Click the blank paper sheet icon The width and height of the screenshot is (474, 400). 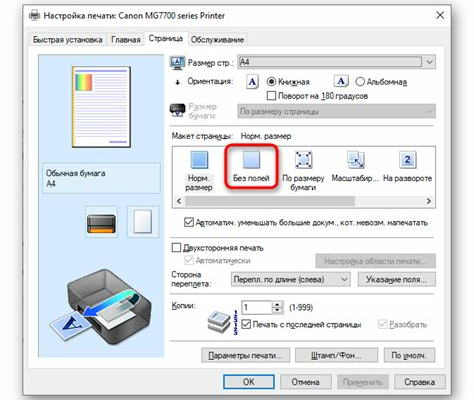click(143, 221)
